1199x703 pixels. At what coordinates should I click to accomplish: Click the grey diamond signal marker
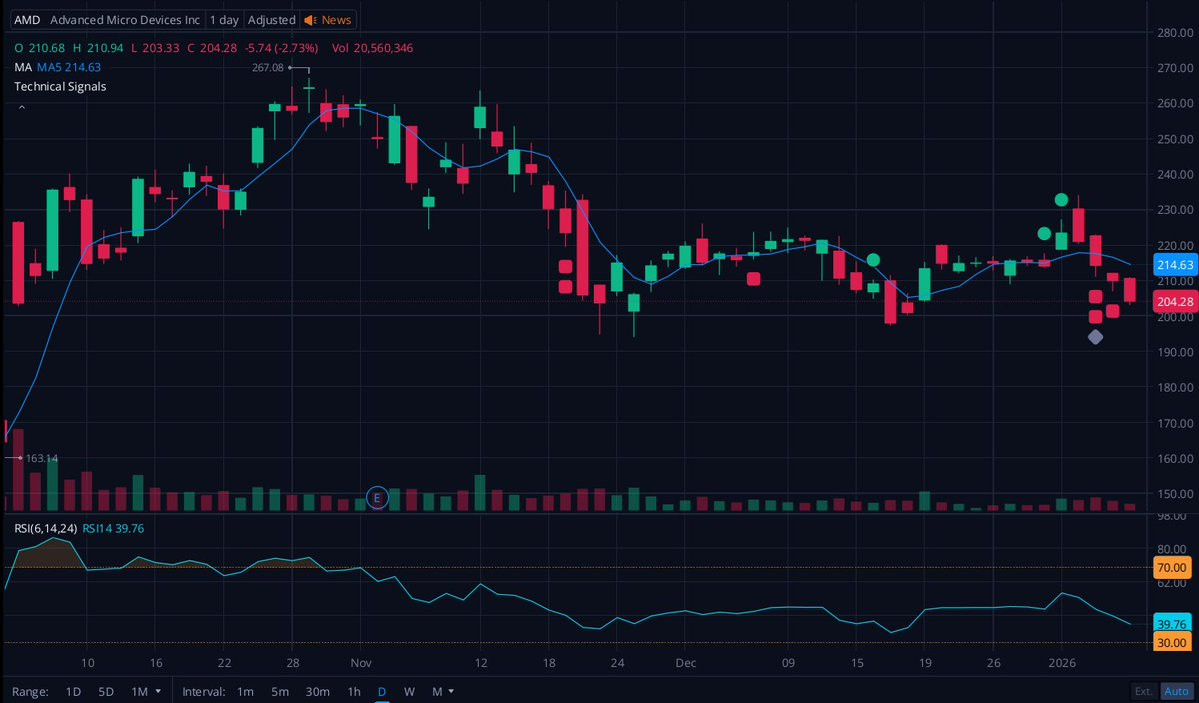pos(1095,337)
